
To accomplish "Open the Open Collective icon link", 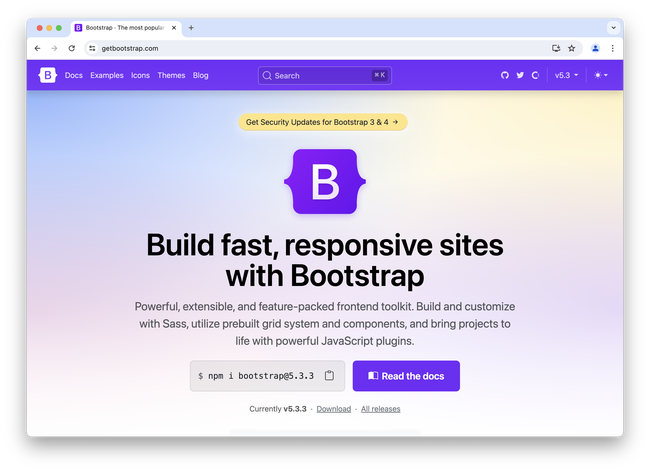I will [535, 75].
